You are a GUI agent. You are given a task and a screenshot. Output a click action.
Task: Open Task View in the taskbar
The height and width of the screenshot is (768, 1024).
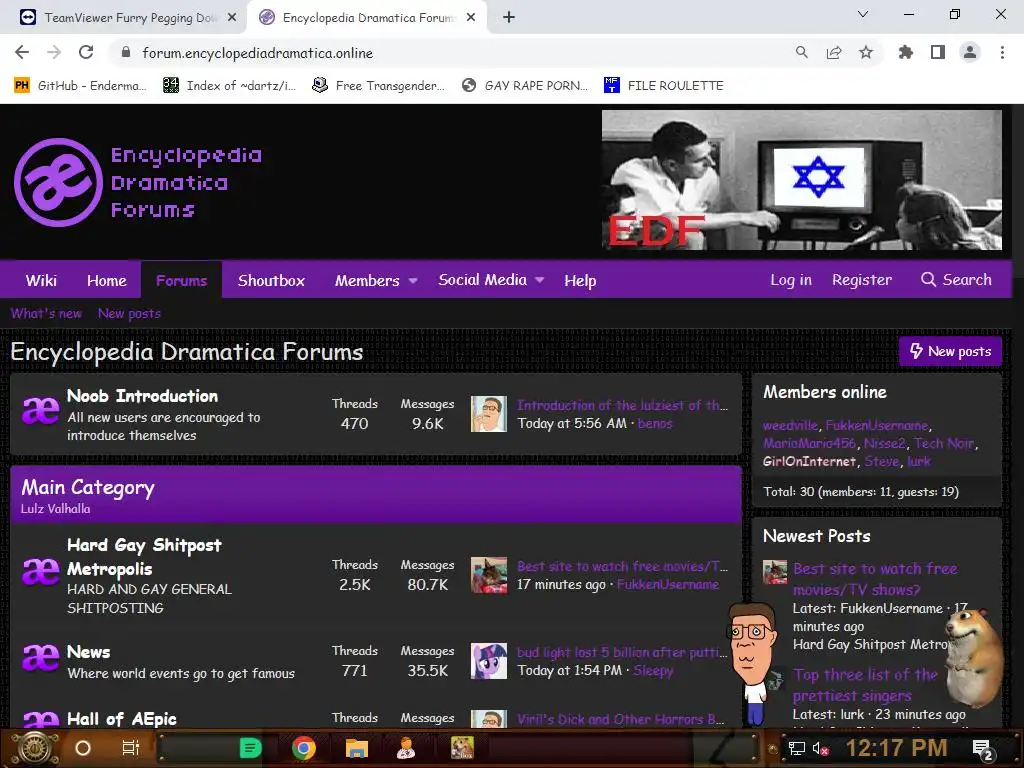click(131, 748)
